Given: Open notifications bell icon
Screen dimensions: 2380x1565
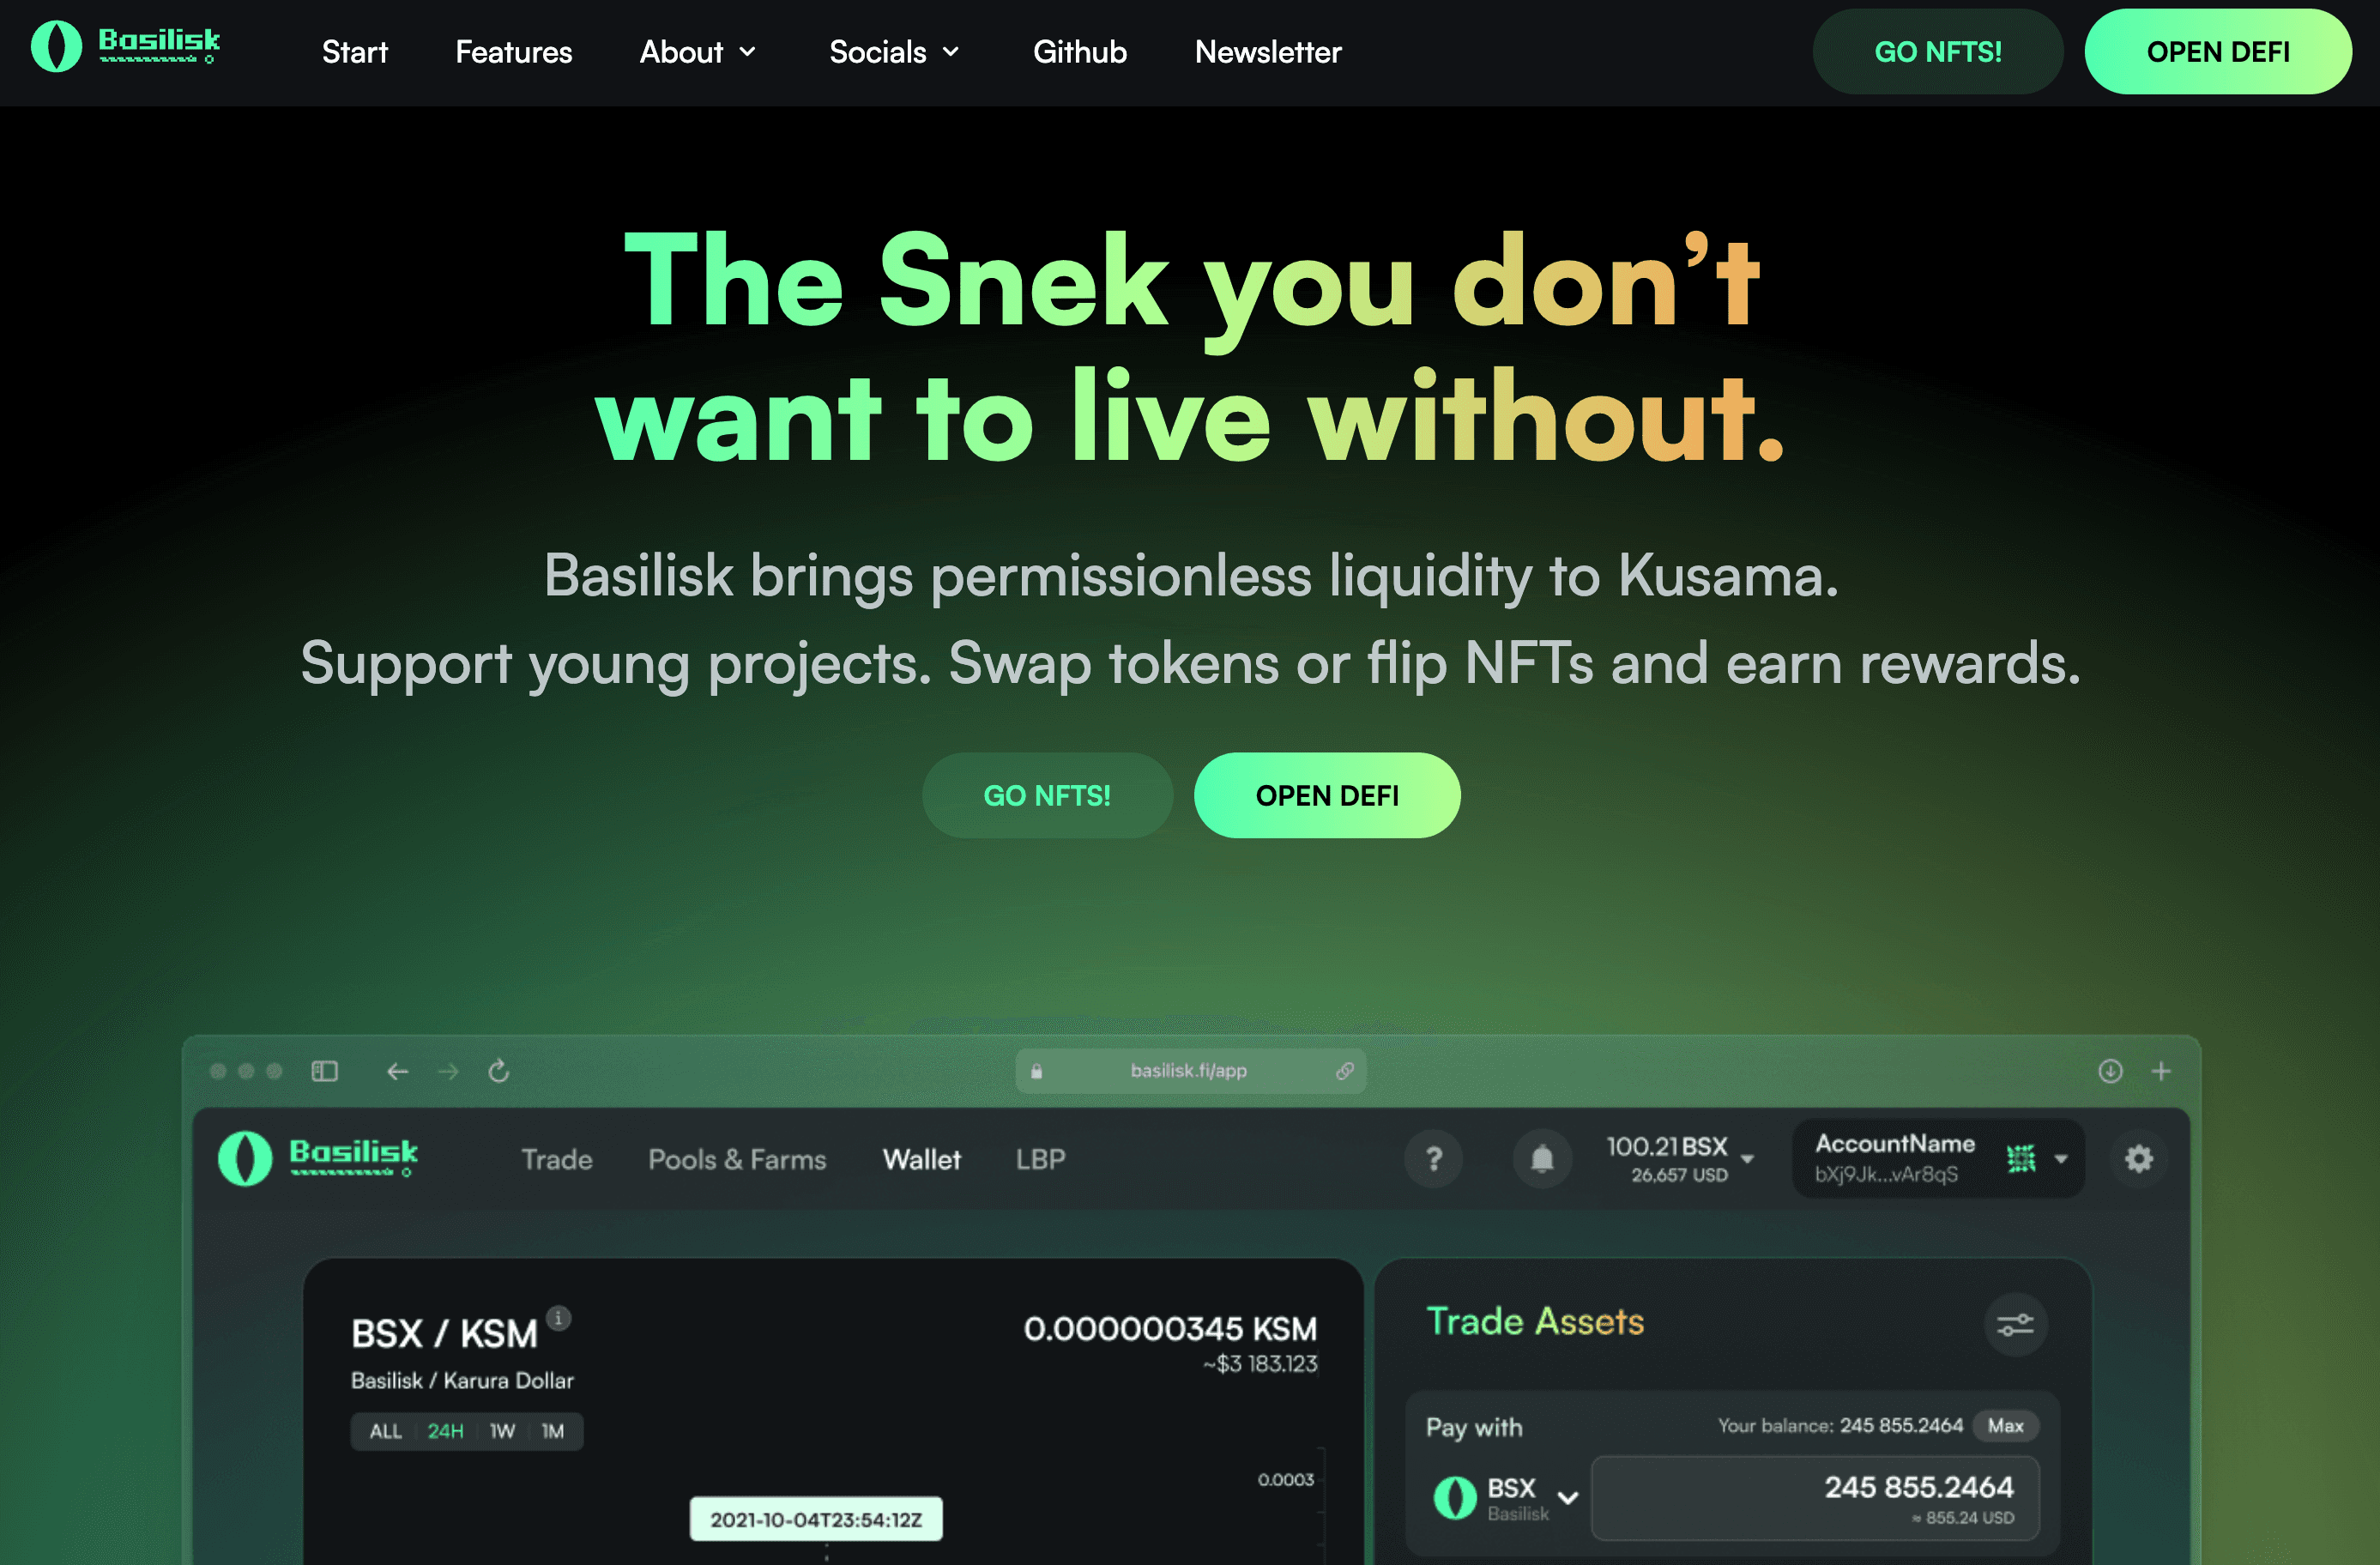Looking at the screenshot, I should [x=1542, y=1158].
